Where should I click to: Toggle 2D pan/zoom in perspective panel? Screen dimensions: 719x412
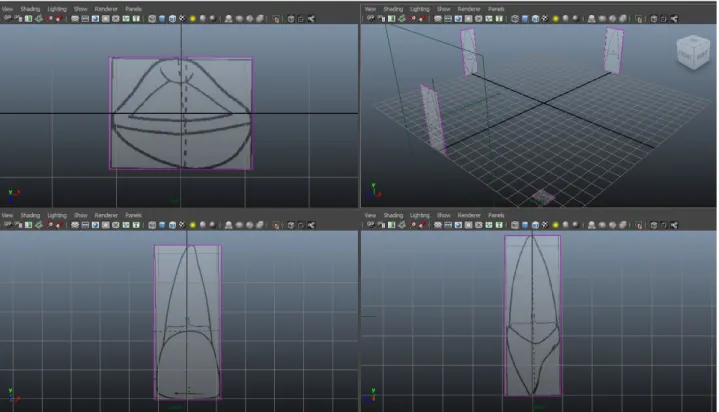(x=412, y=19)
